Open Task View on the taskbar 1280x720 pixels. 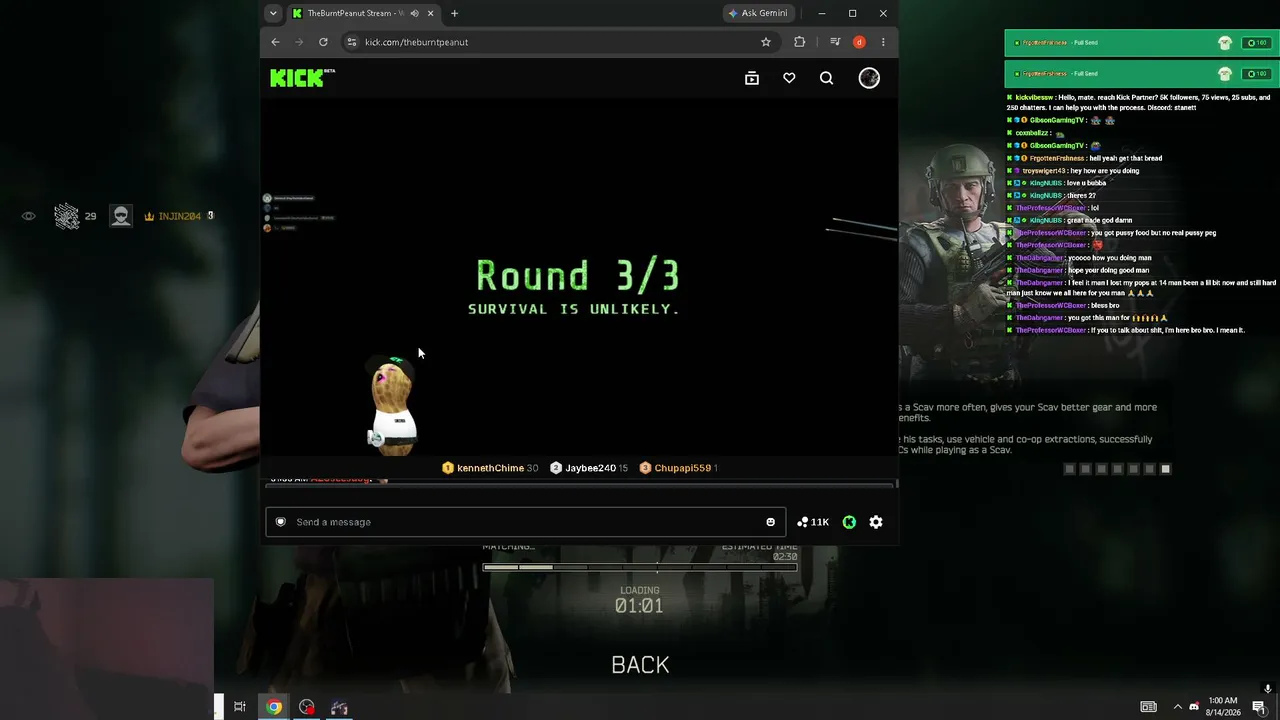pyautogui.click(x=240, y=707)
